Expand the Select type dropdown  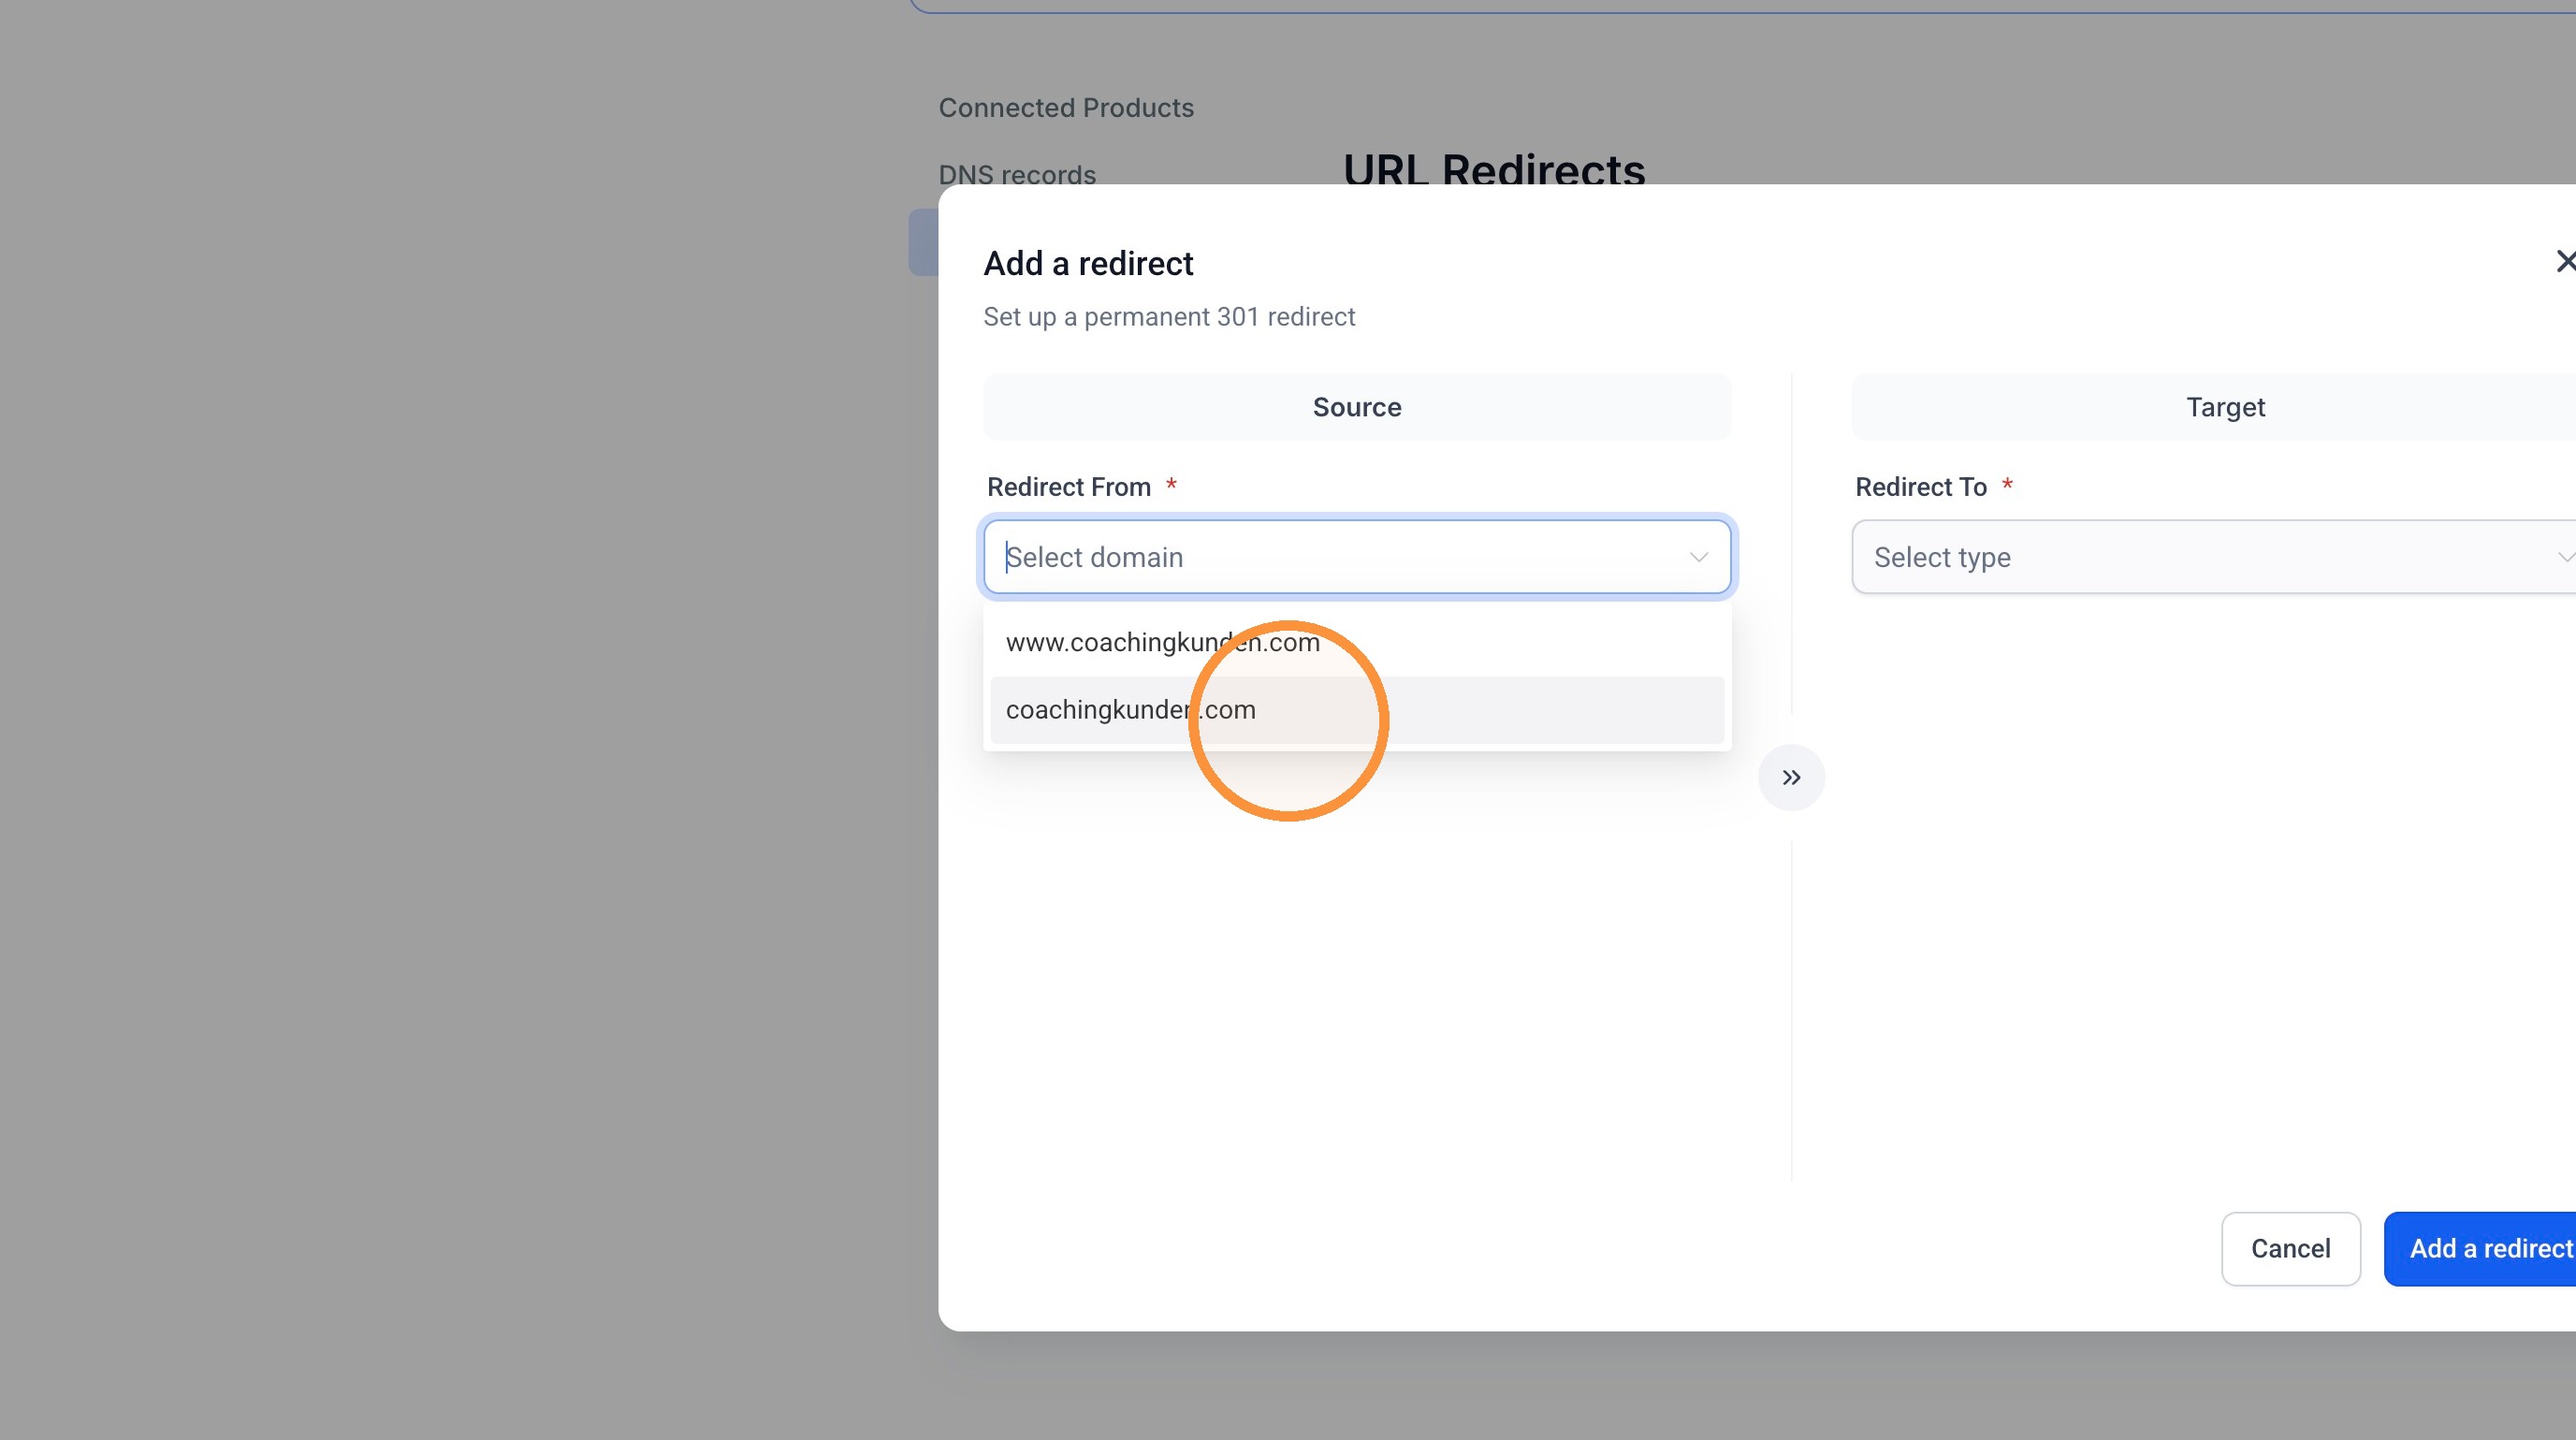2213,557
